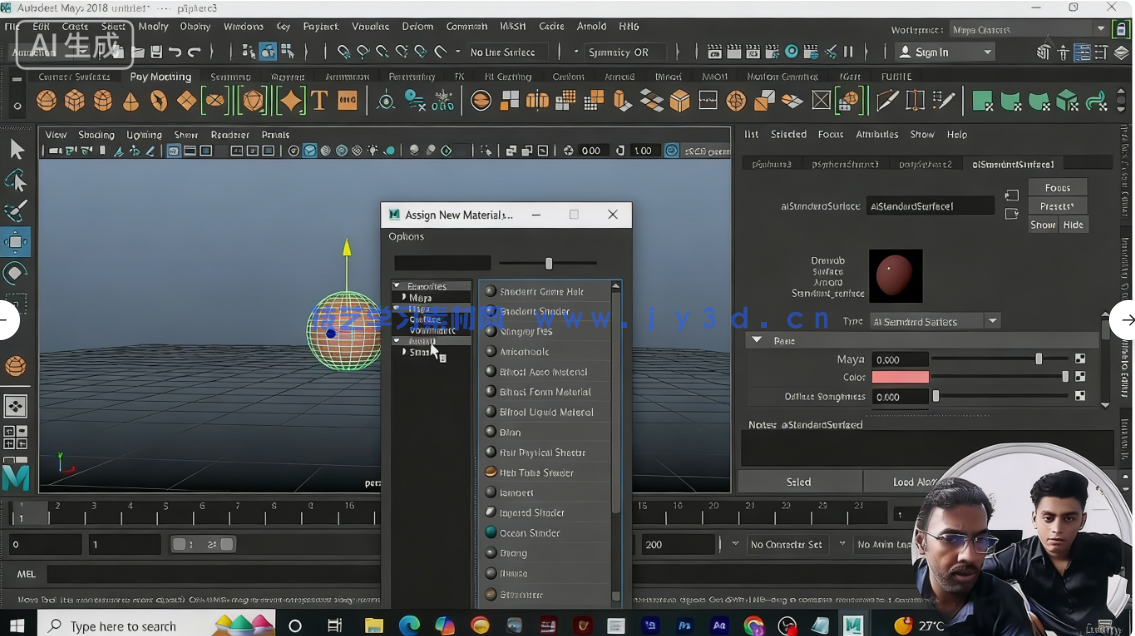This screenshot has height=636, width=1135.
Task: Open the Lighting menu in viewport panel
Action: tap(144, 135)
